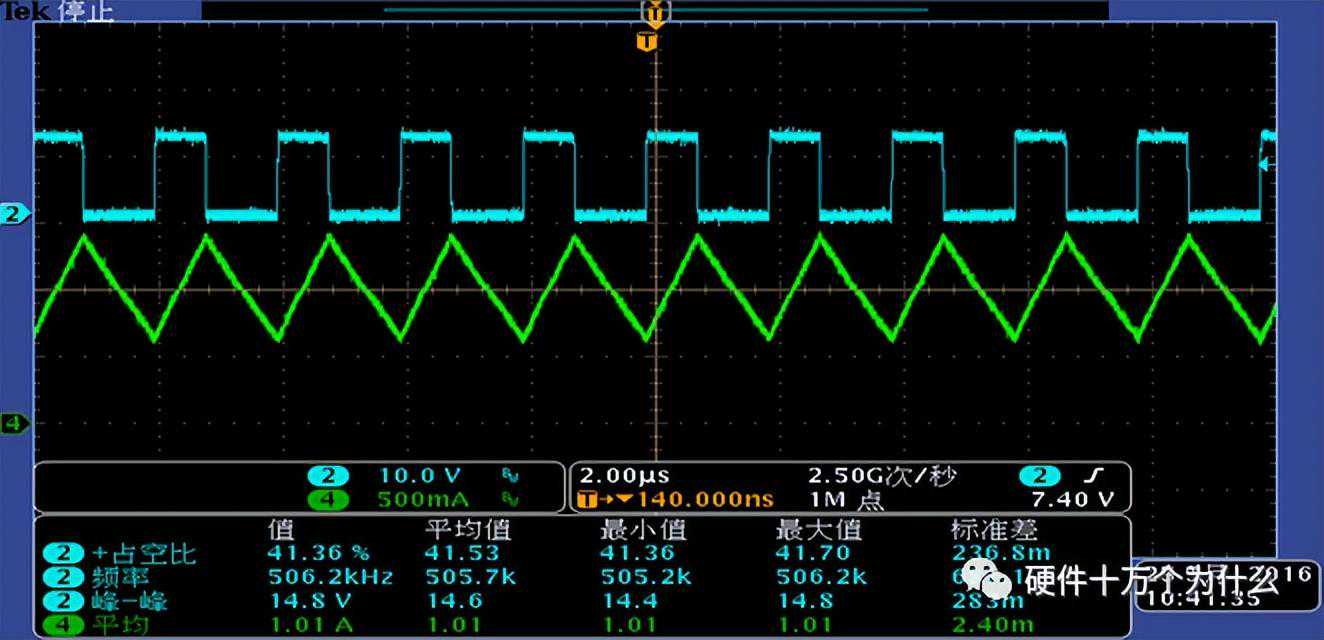Click the 停止 acquisition status label
Viewport: 1324px width, 640px height.
[86, 11]
